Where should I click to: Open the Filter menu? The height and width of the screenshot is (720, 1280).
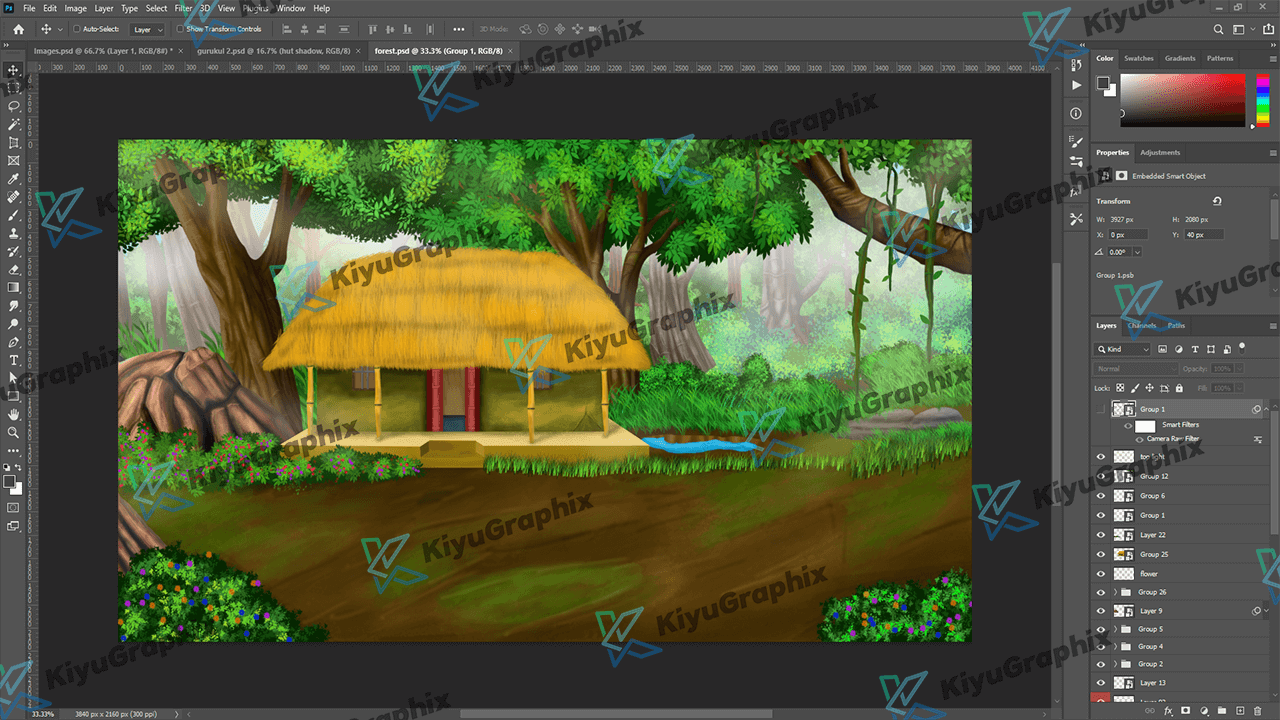pyautogui.click(x=183, y=8)
